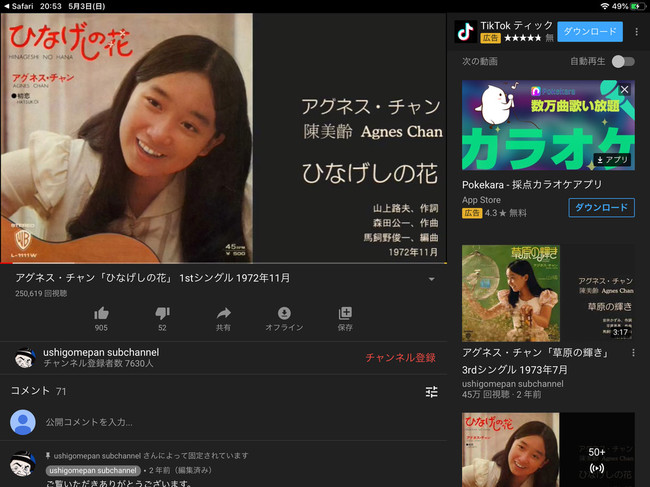Tap the アプリ install badge on the Pokekara ad
The height and width of the screenshot is (487, 650).
[x=612, y=160]
